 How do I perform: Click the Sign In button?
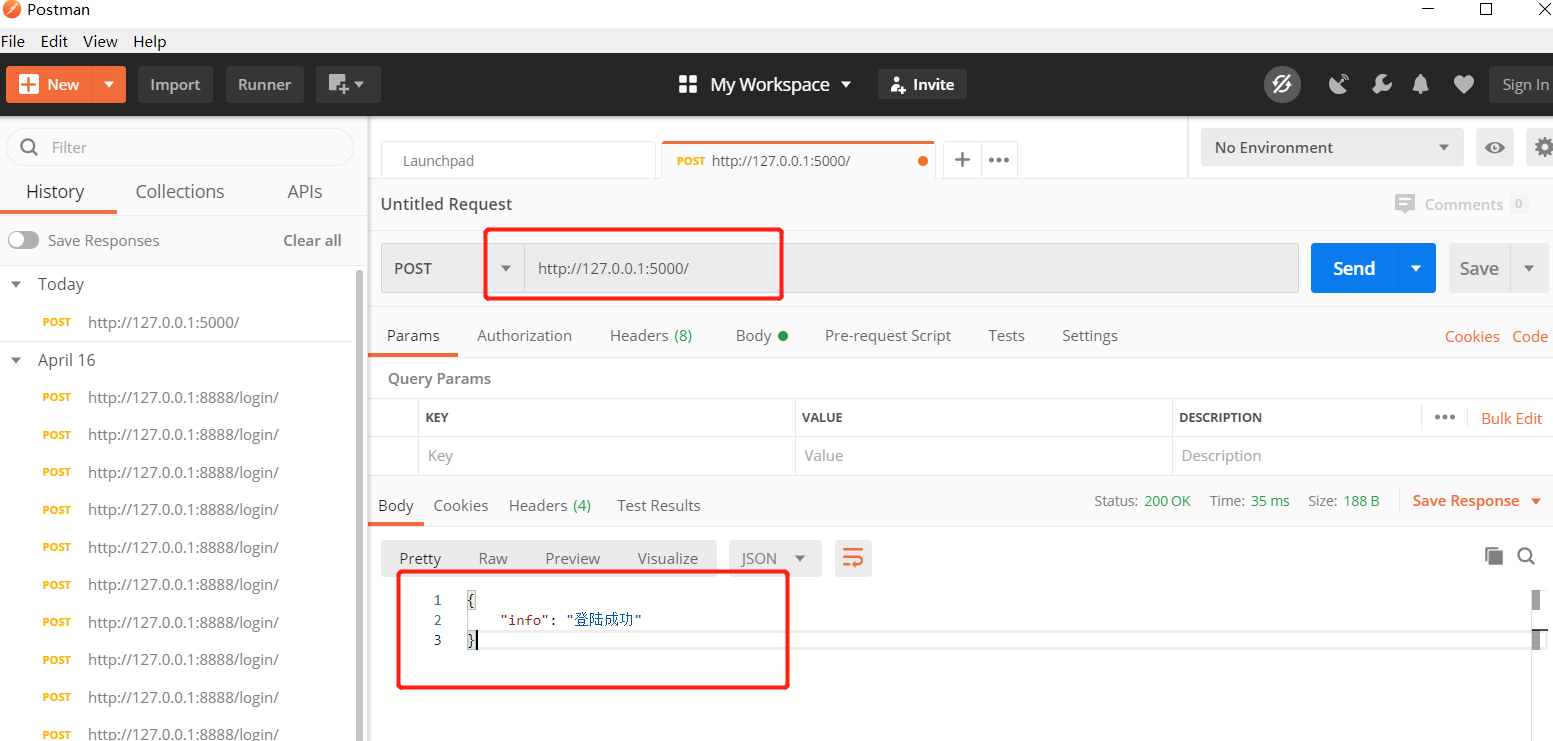coord(1524,85)
